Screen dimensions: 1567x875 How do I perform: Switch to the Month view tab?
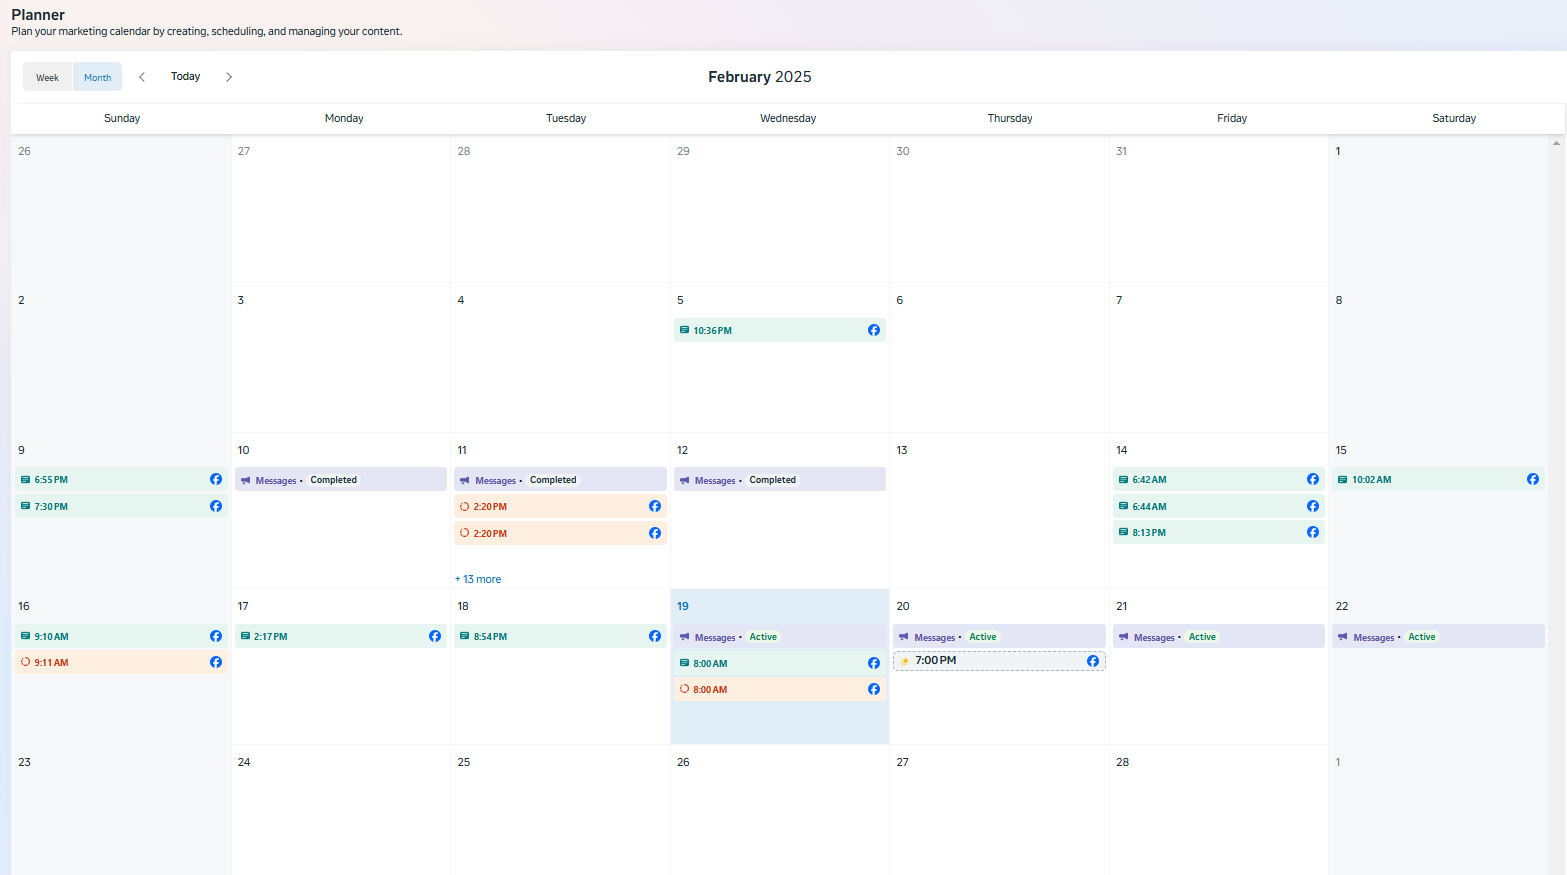(98, 77)
